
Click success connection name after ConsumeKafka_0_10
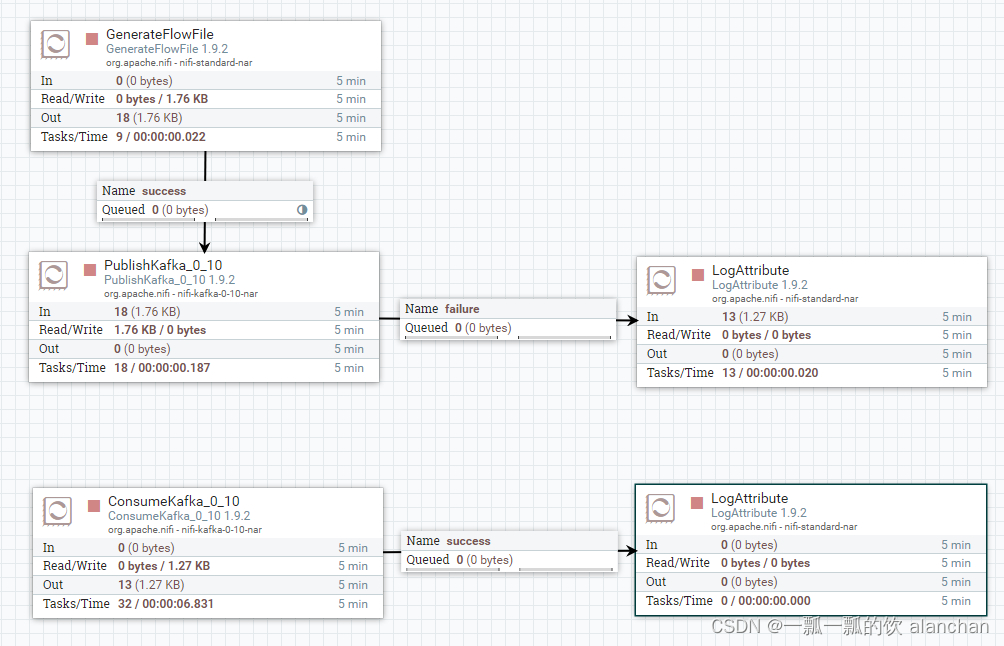click(469, 541)
